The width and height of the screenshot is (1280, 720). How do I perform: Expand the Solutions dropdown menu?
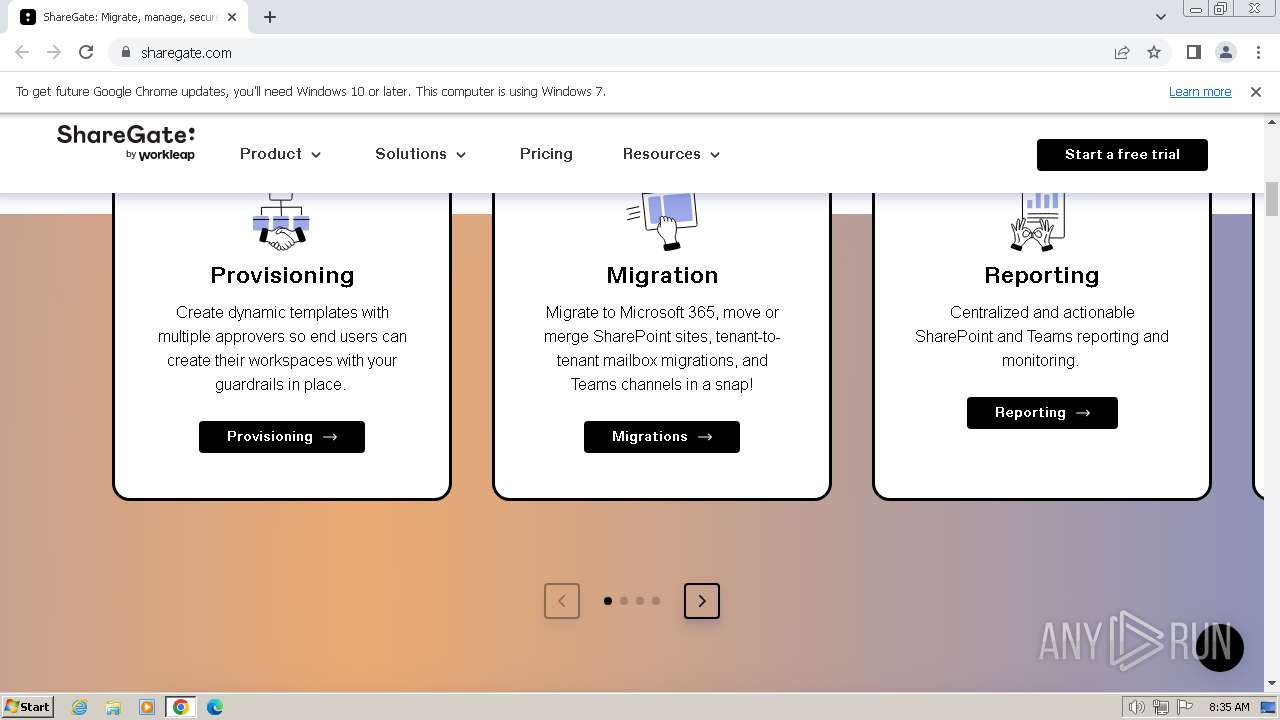click(x=421, y=154)
